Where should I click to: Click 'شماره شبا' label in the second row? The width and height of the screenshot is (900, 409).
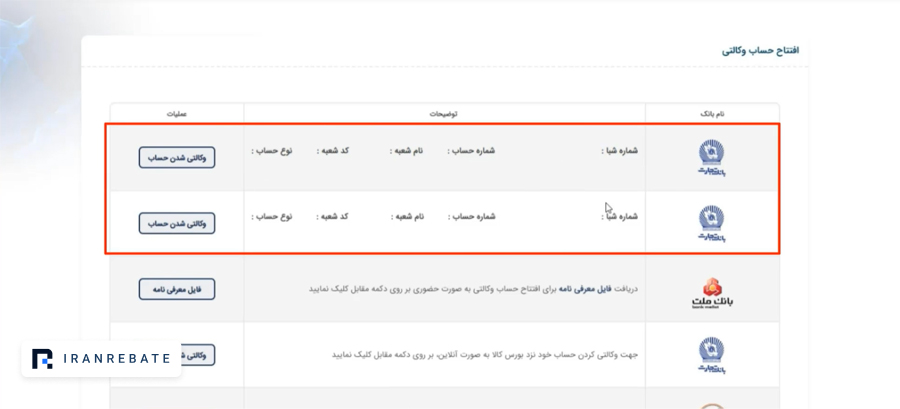(619, 217)
